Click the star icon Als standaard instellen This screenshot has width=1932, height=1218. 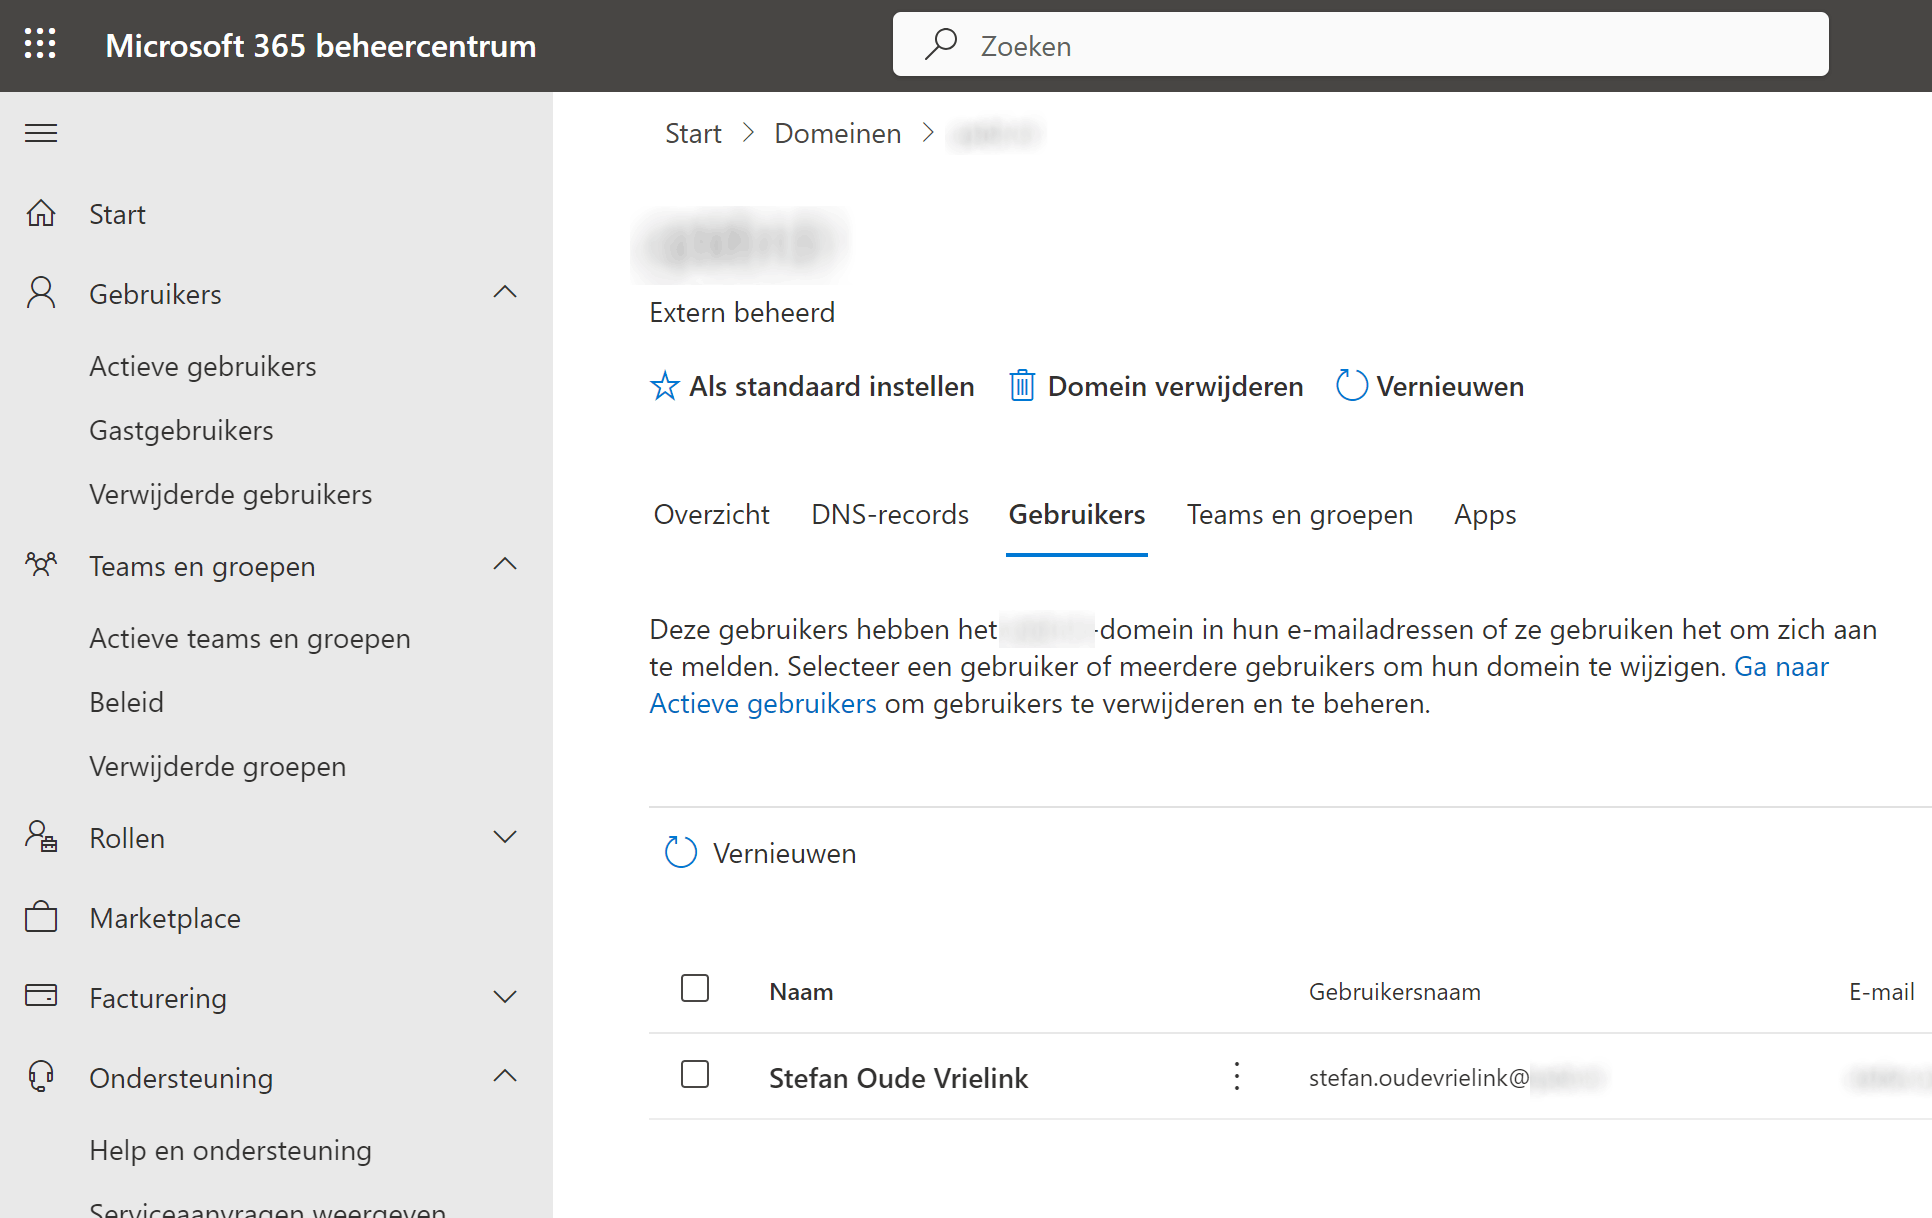pos(664,386)
